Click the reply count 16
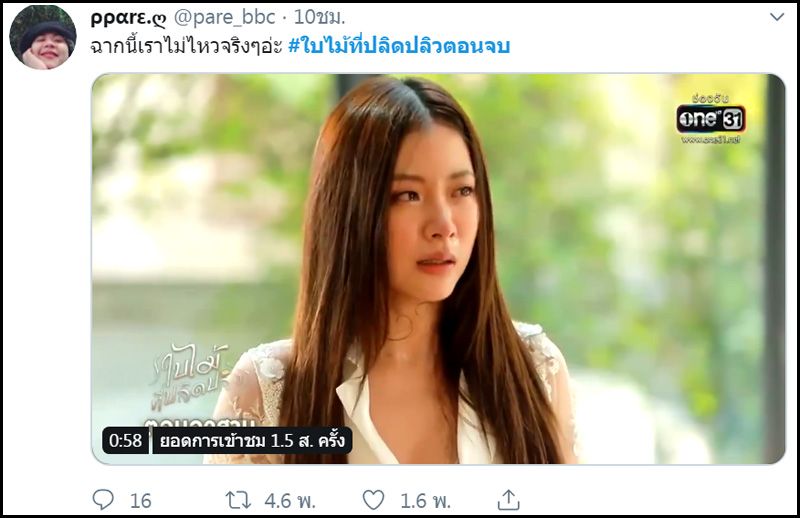 pyautogui.click(x=140, y=501)
